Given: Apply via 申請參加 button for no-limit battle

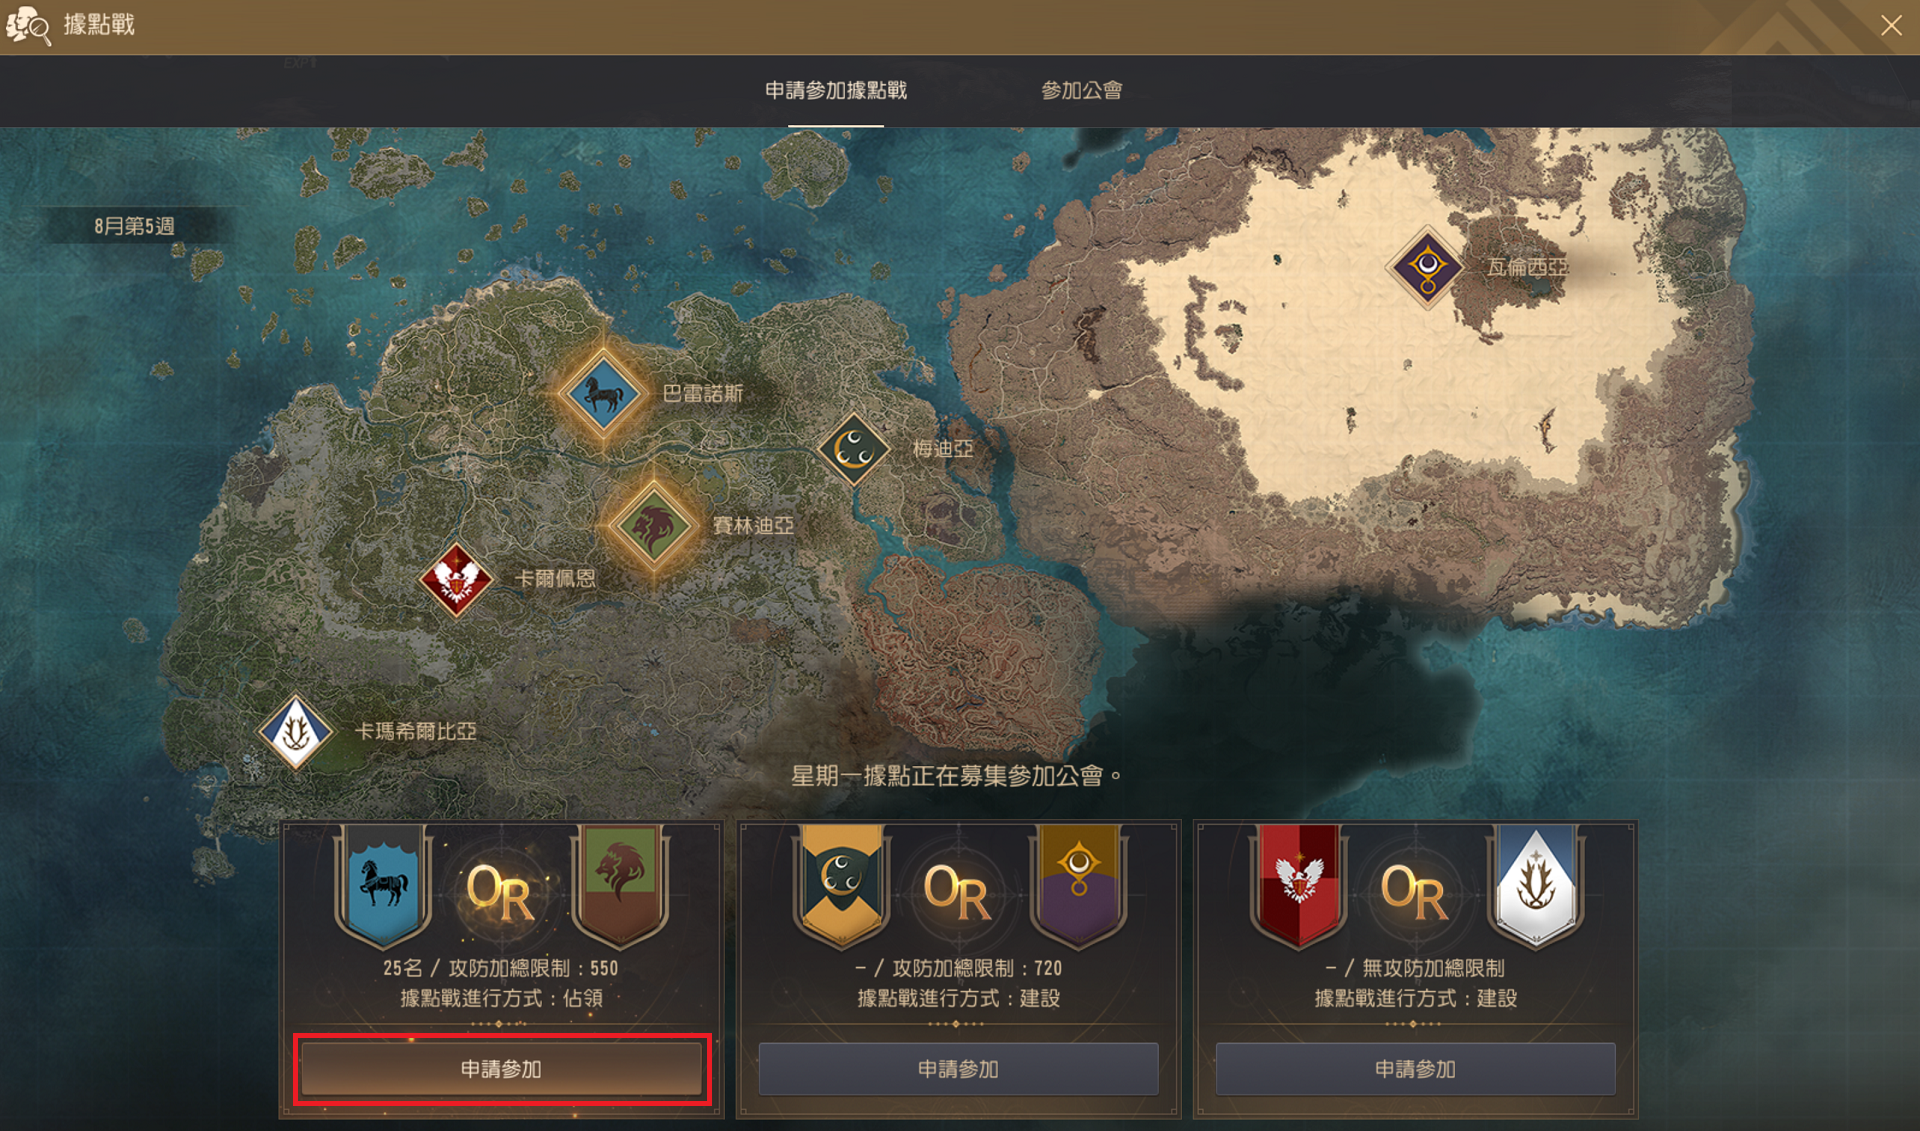Looking at the screenshot, I should click(x=1415, y=1069).
